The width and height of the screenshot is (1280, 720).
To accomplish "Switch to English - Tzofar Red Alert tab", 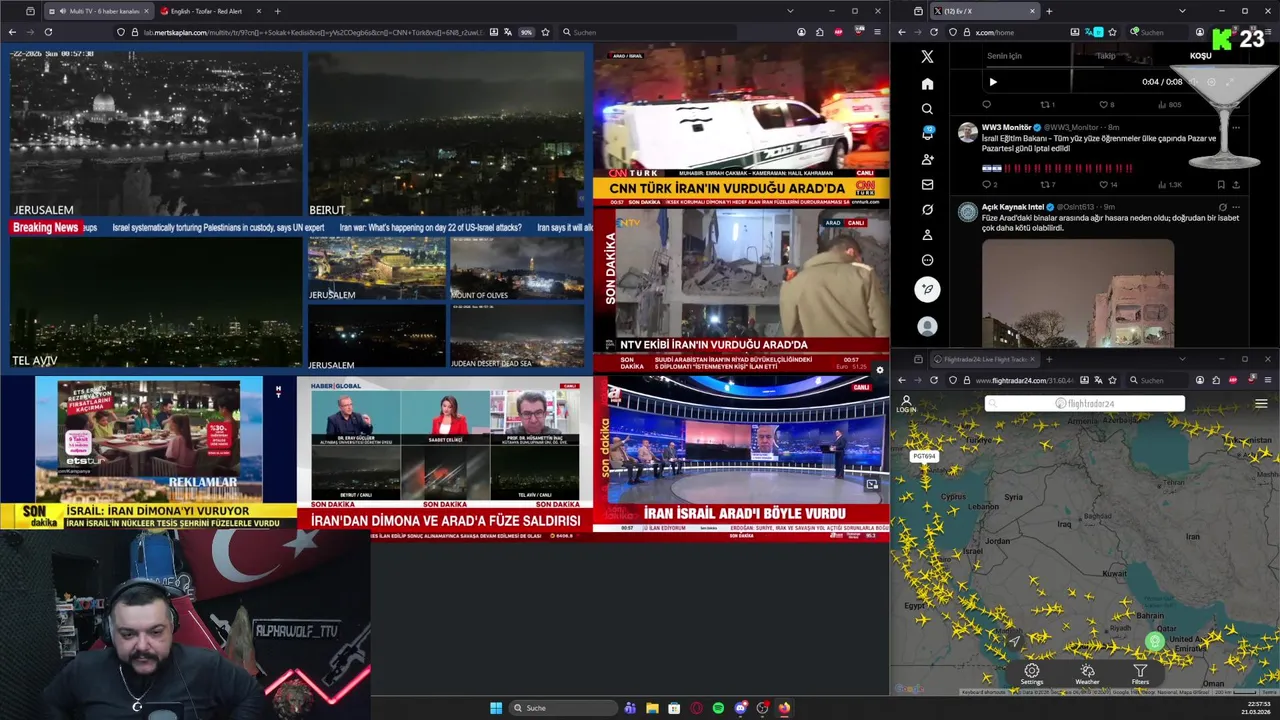I will tap(208, 11).
